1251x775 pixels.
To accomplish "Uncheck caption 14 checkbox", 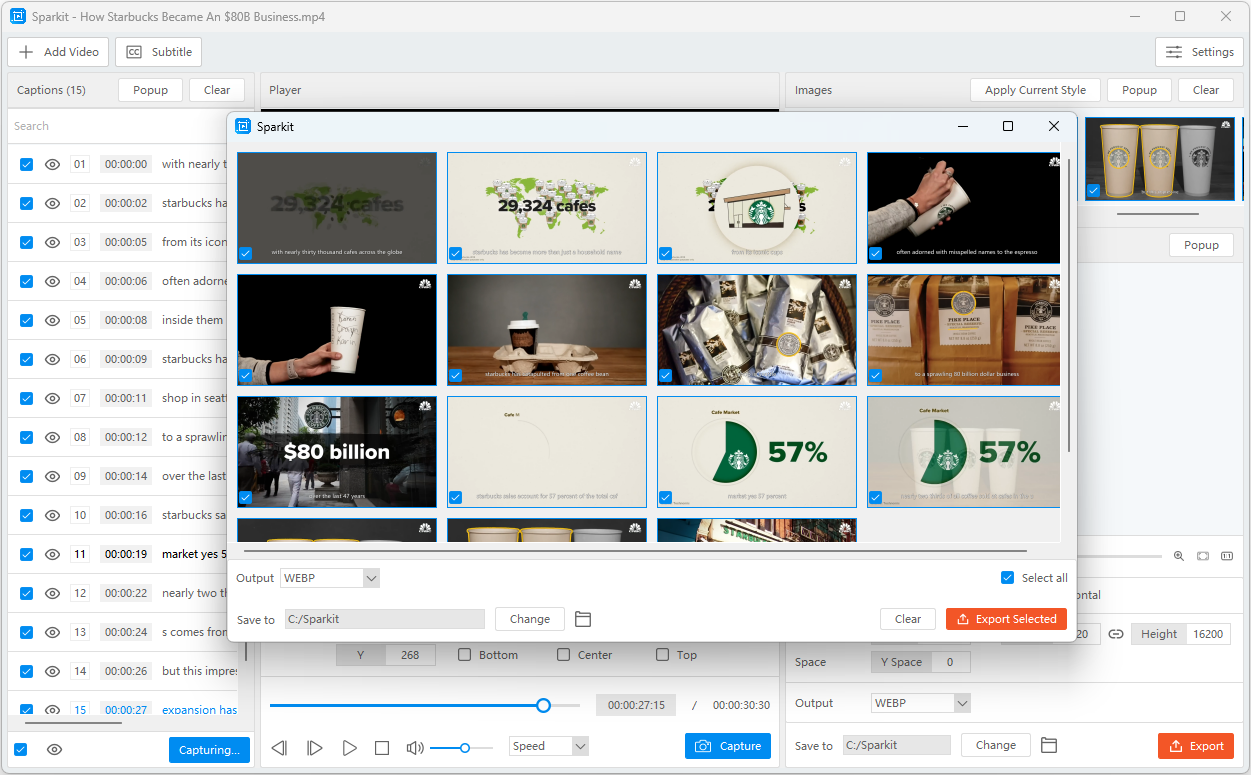I will click(27, 671).
